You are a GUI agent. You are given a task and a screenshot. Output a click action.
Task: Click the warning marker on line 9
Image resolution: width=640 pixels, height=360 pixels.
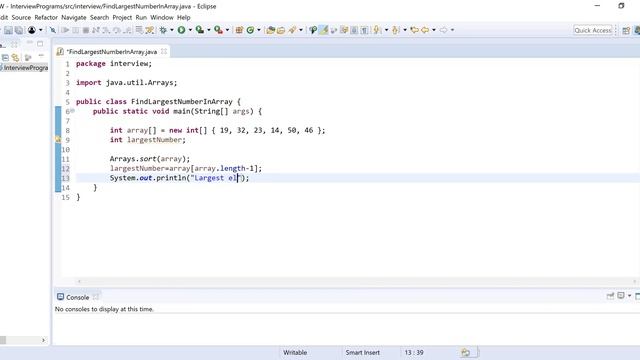point(58,140)
